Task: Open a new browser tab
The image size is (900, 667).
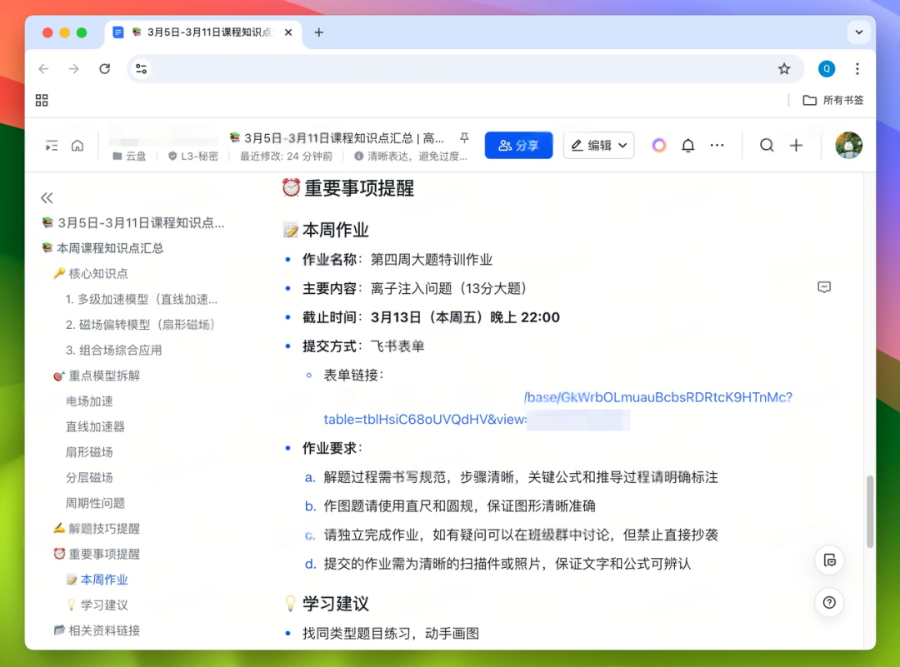Action: pos(319,33)
